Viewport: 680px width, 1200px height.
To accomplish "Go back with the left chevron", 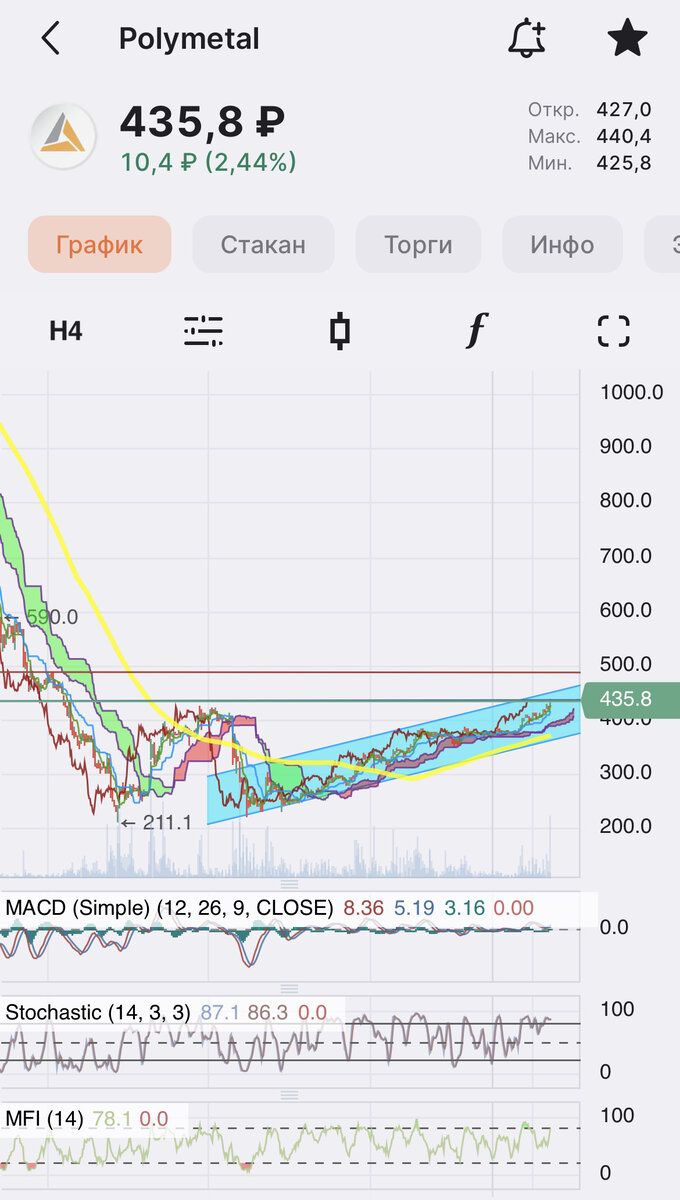I will tap(50, 39).
